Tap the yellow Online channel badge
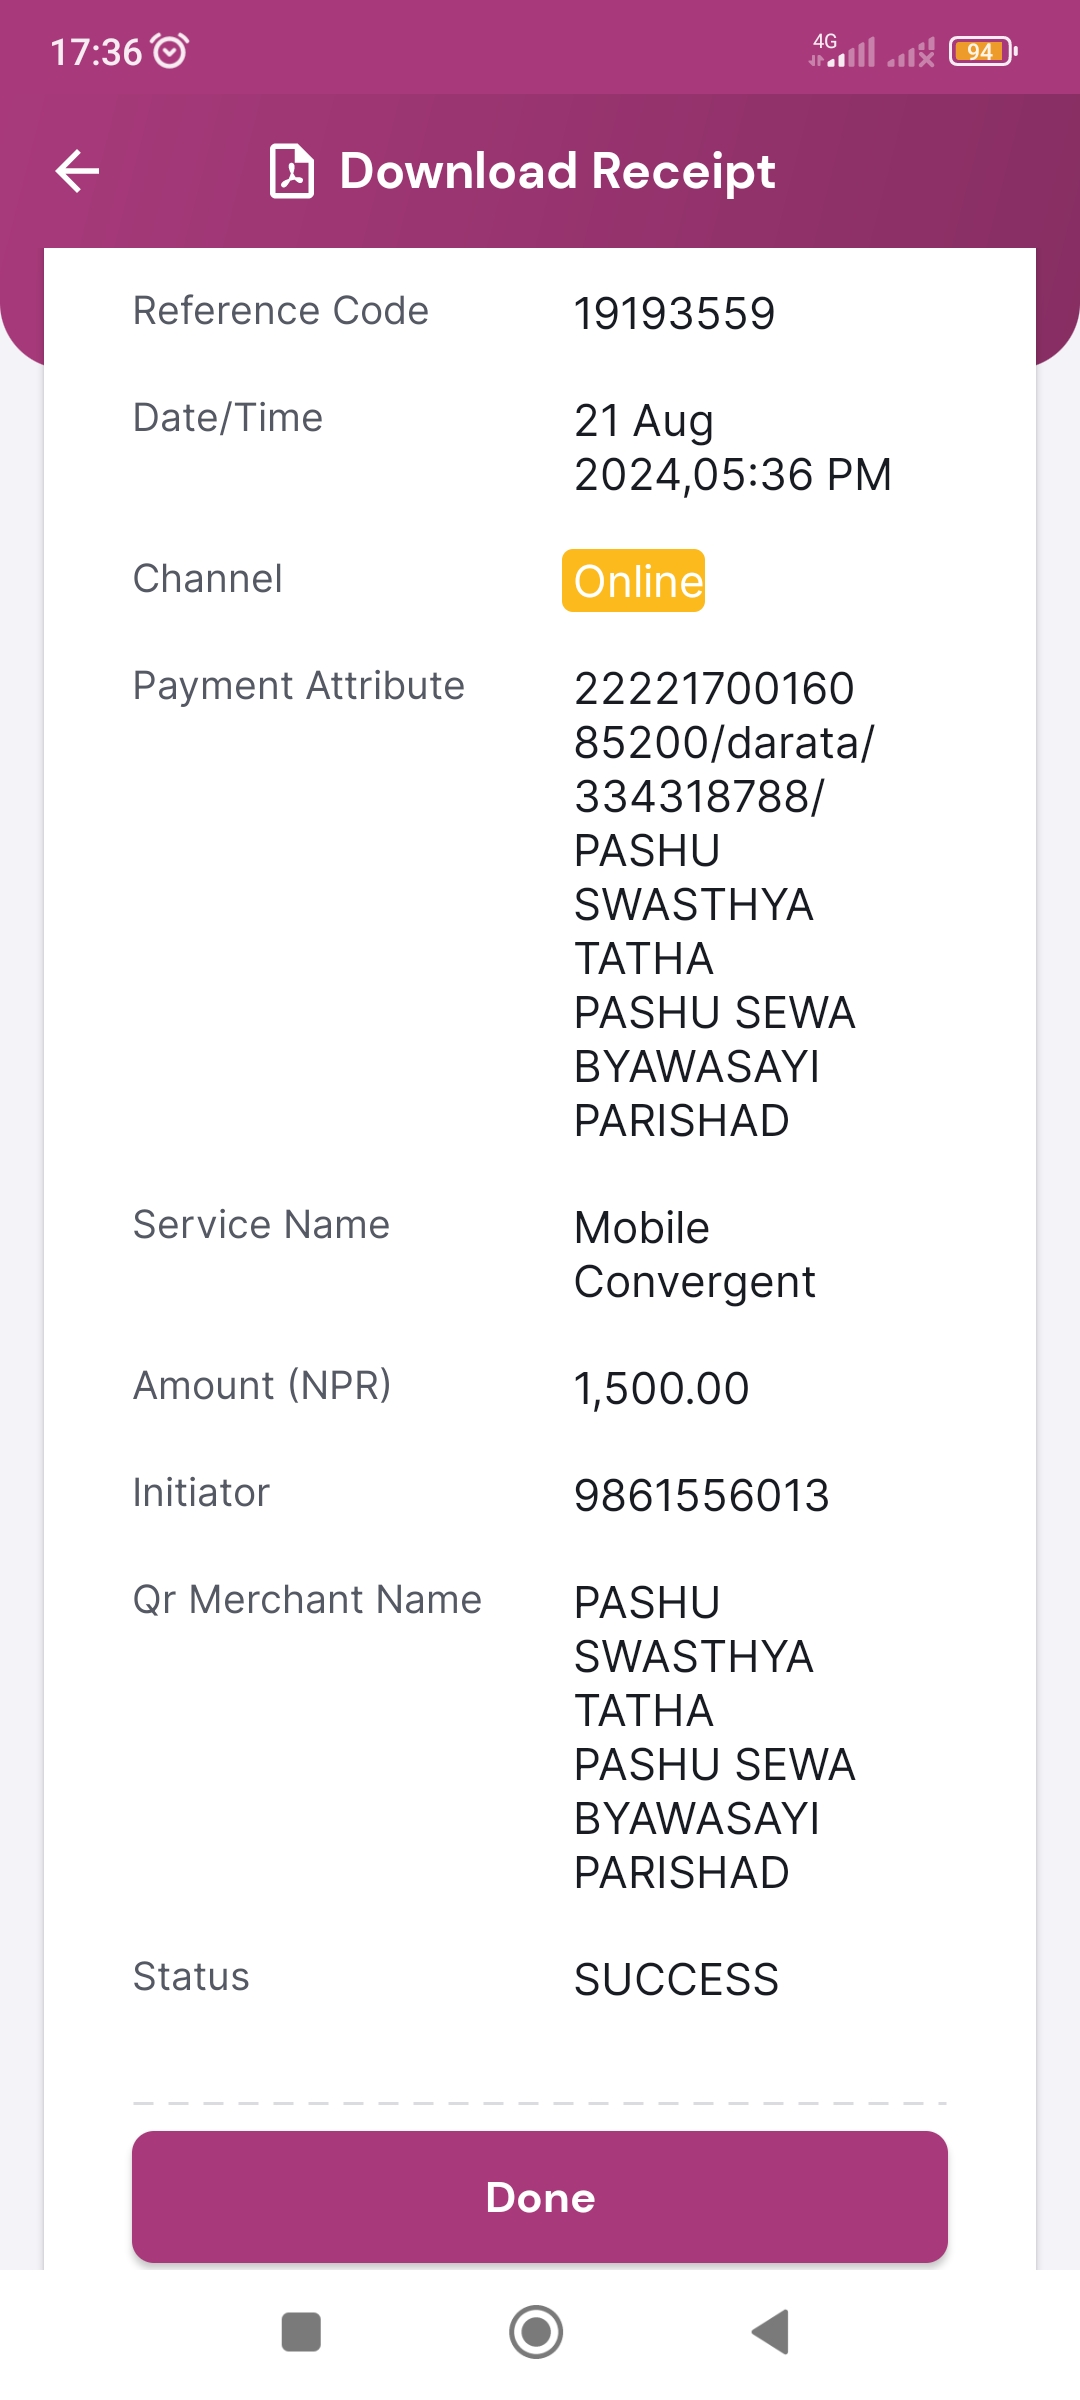This screenshot has height=2400, width=1080. pyautogui.click(x=633, y=580)
